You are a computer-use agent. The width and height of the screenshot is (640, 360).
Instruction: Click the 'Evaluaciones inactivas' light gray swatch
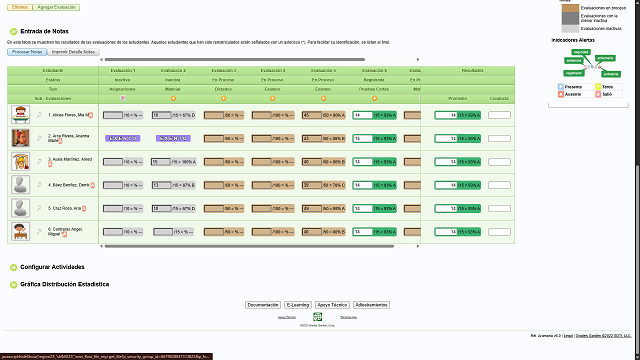point(570,29)
